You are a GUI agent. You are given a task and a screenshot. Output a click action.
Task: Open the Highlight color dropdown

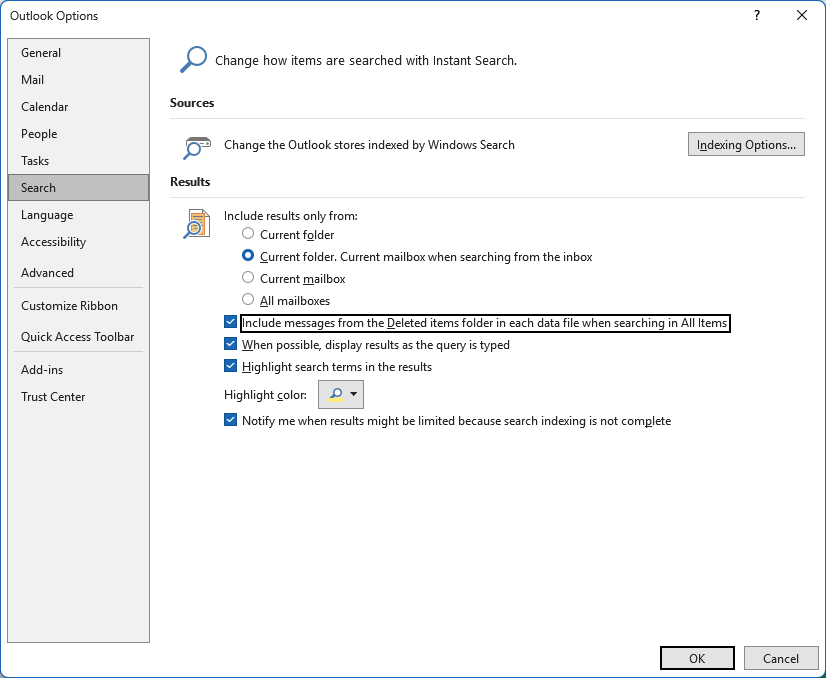click(x=341, y=395)
